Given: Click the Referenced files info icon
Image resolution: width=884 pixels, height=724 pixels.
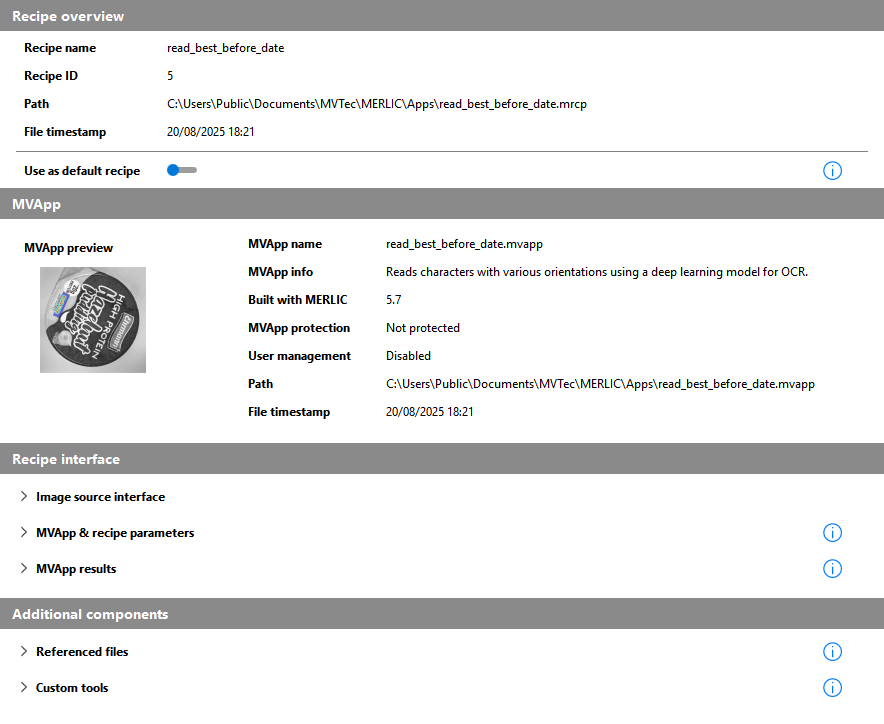Looking at the screenshot, I should tap(832, 652).
